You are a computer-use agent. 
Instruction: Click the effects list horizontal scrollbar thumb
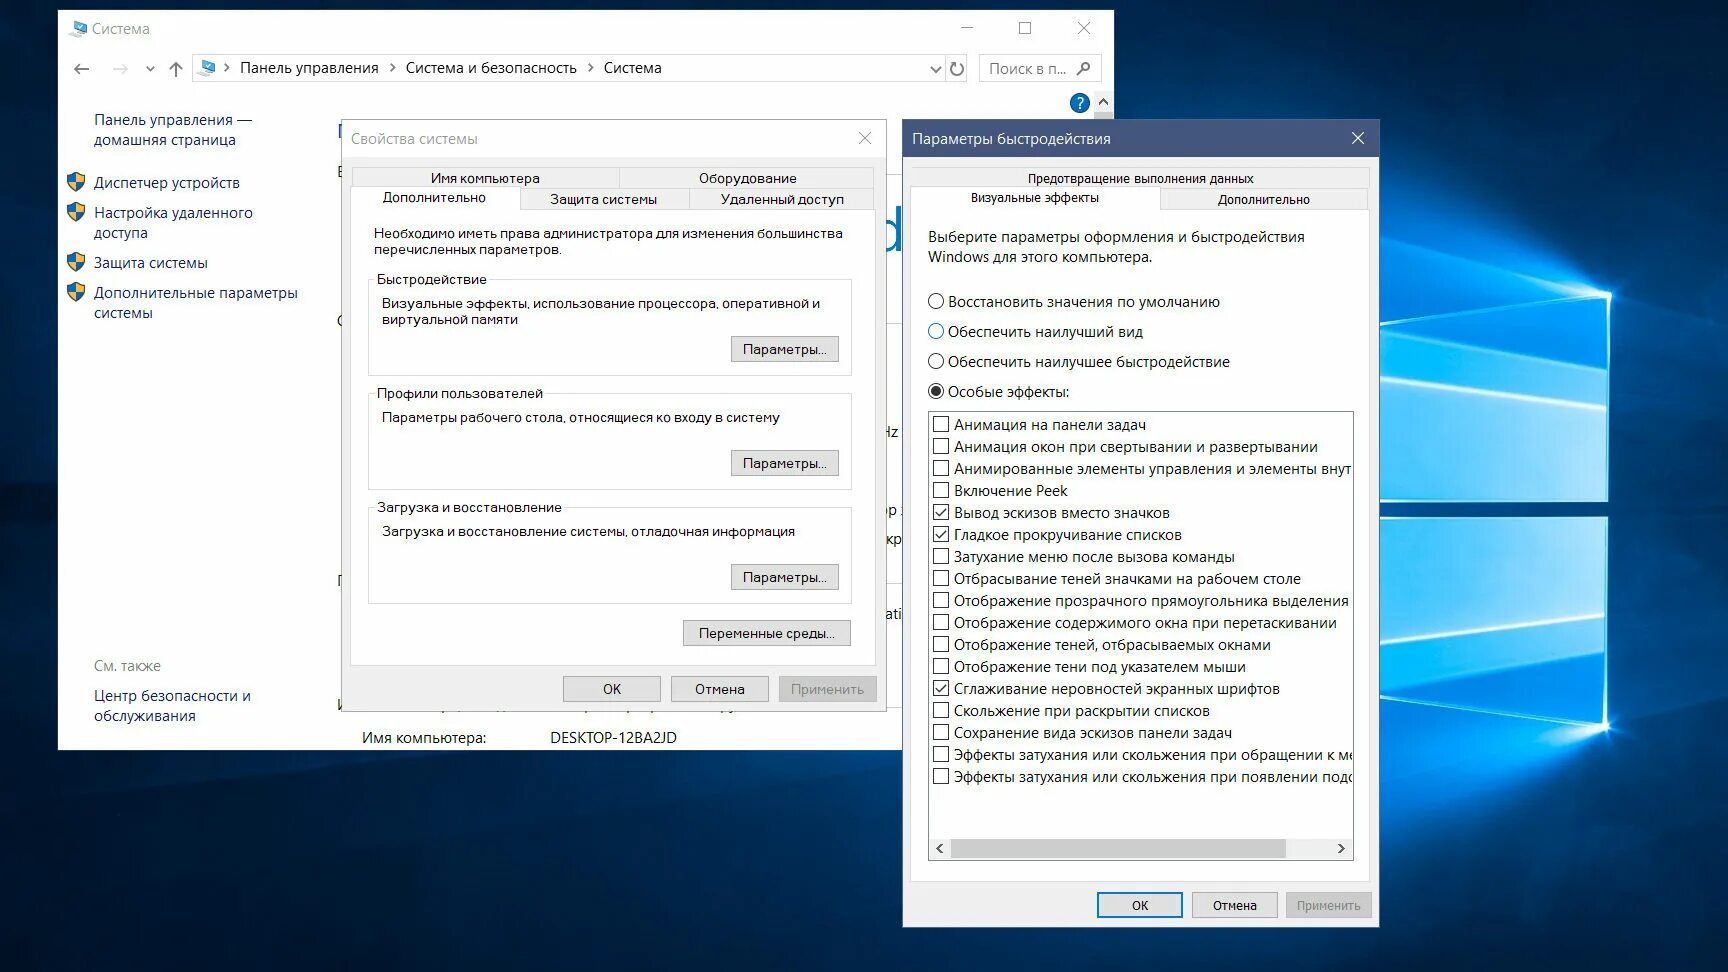[1118, 848]
